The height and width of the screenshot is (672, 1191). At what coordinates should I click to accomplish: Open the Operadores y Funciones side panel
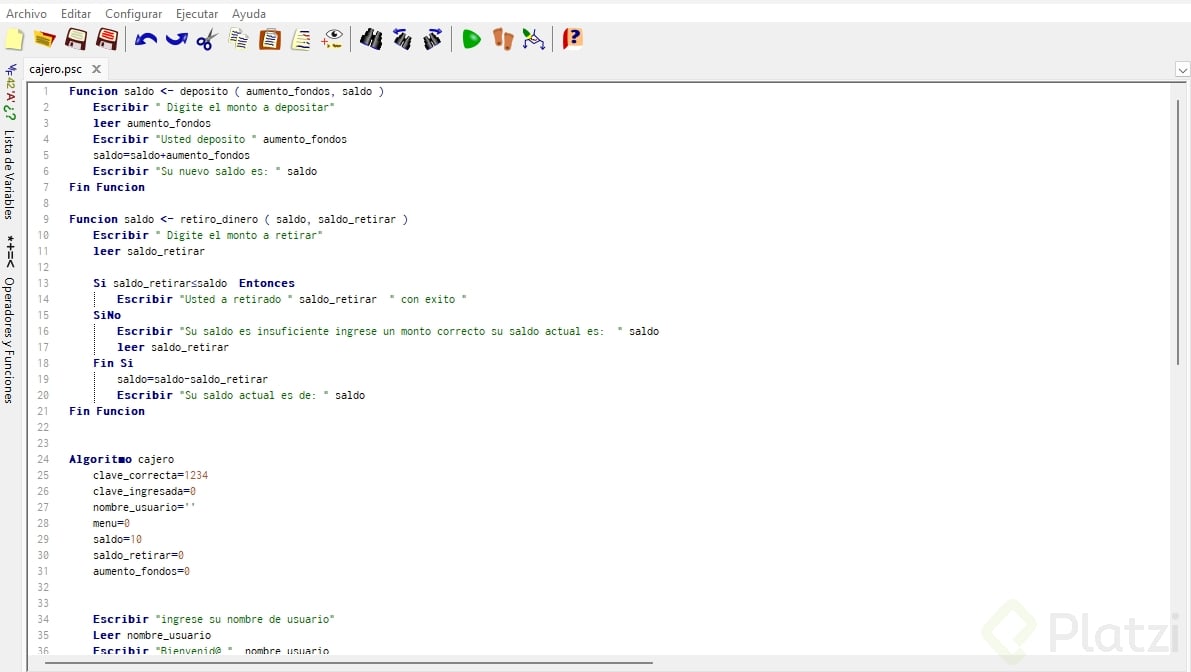click(9, 340)
